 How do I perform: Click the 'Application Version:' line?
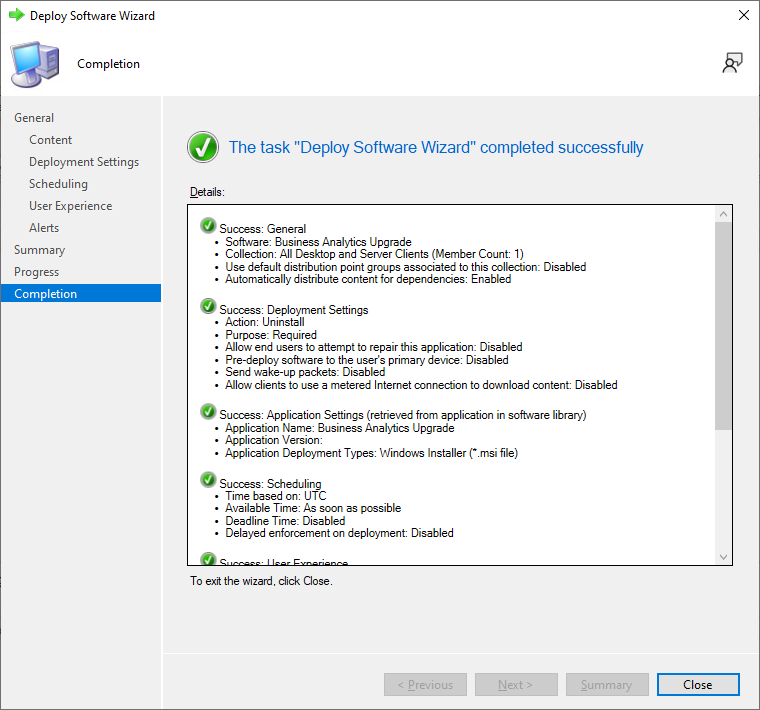[274, 440]
